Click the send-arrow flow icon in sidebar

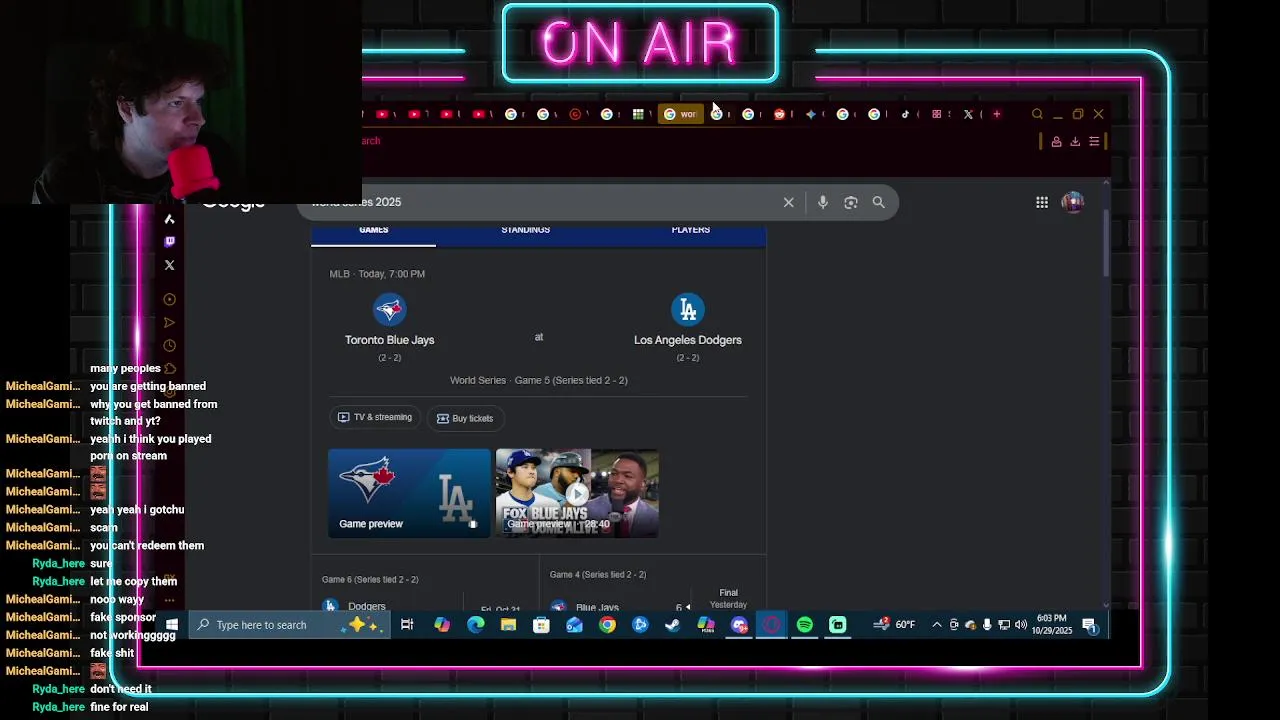coord(169,322)
